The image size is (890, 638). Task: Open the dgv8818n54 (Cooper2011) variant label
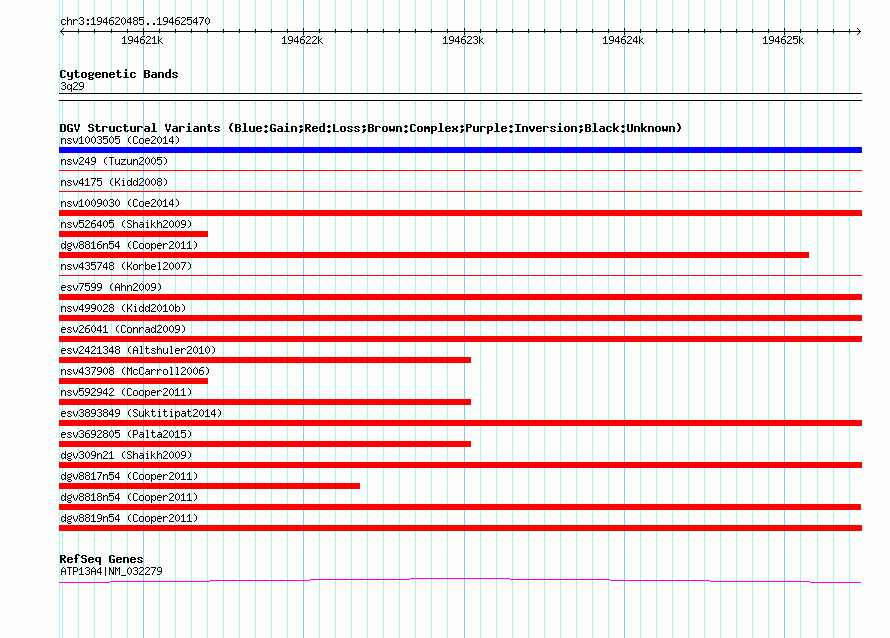129,497
